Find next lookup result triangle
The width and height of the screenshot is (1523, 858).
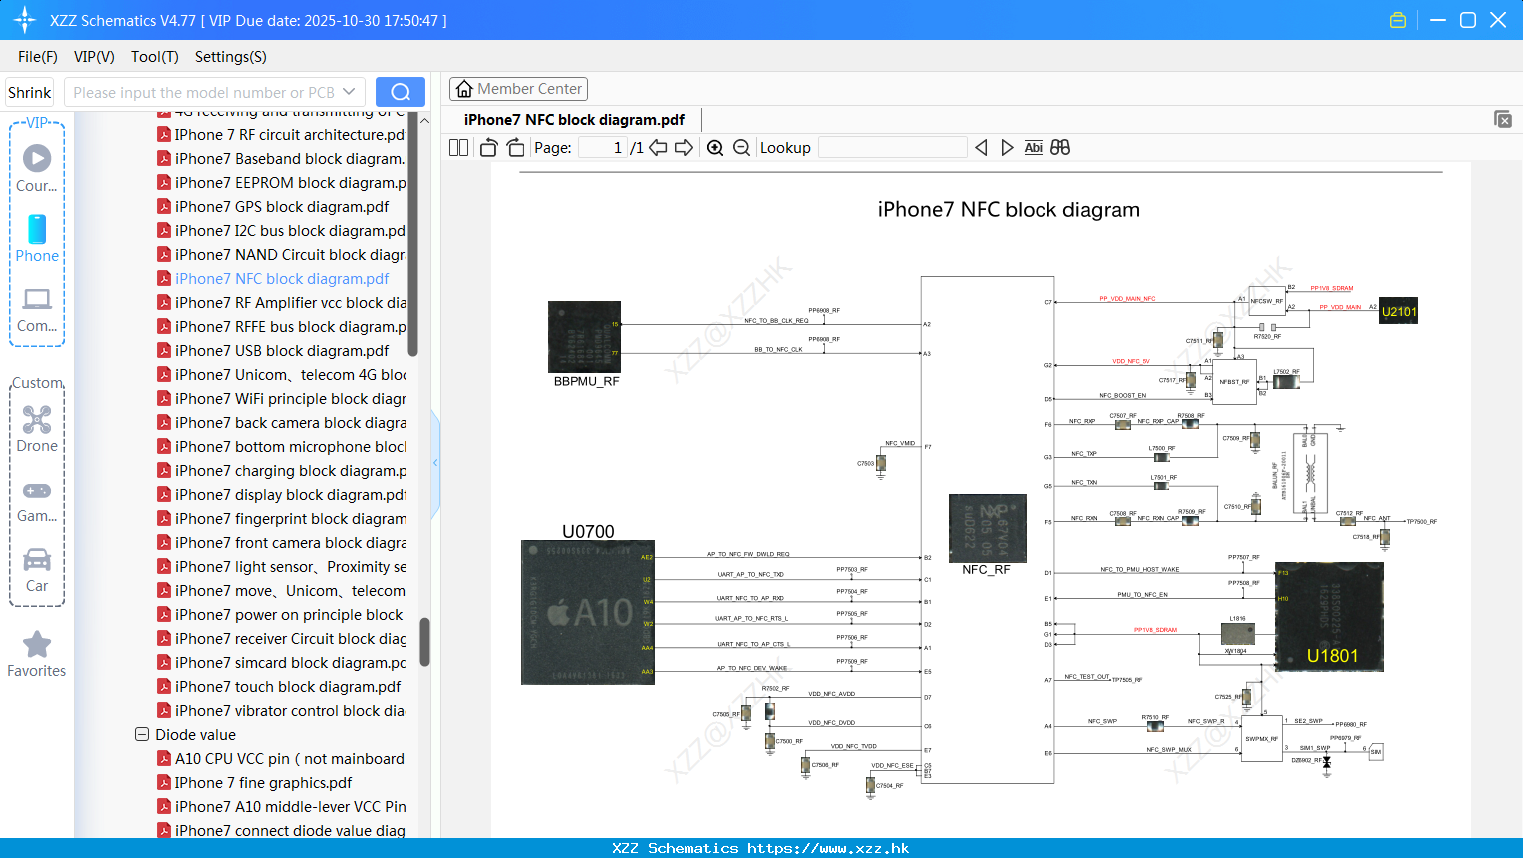(1007, 148)
